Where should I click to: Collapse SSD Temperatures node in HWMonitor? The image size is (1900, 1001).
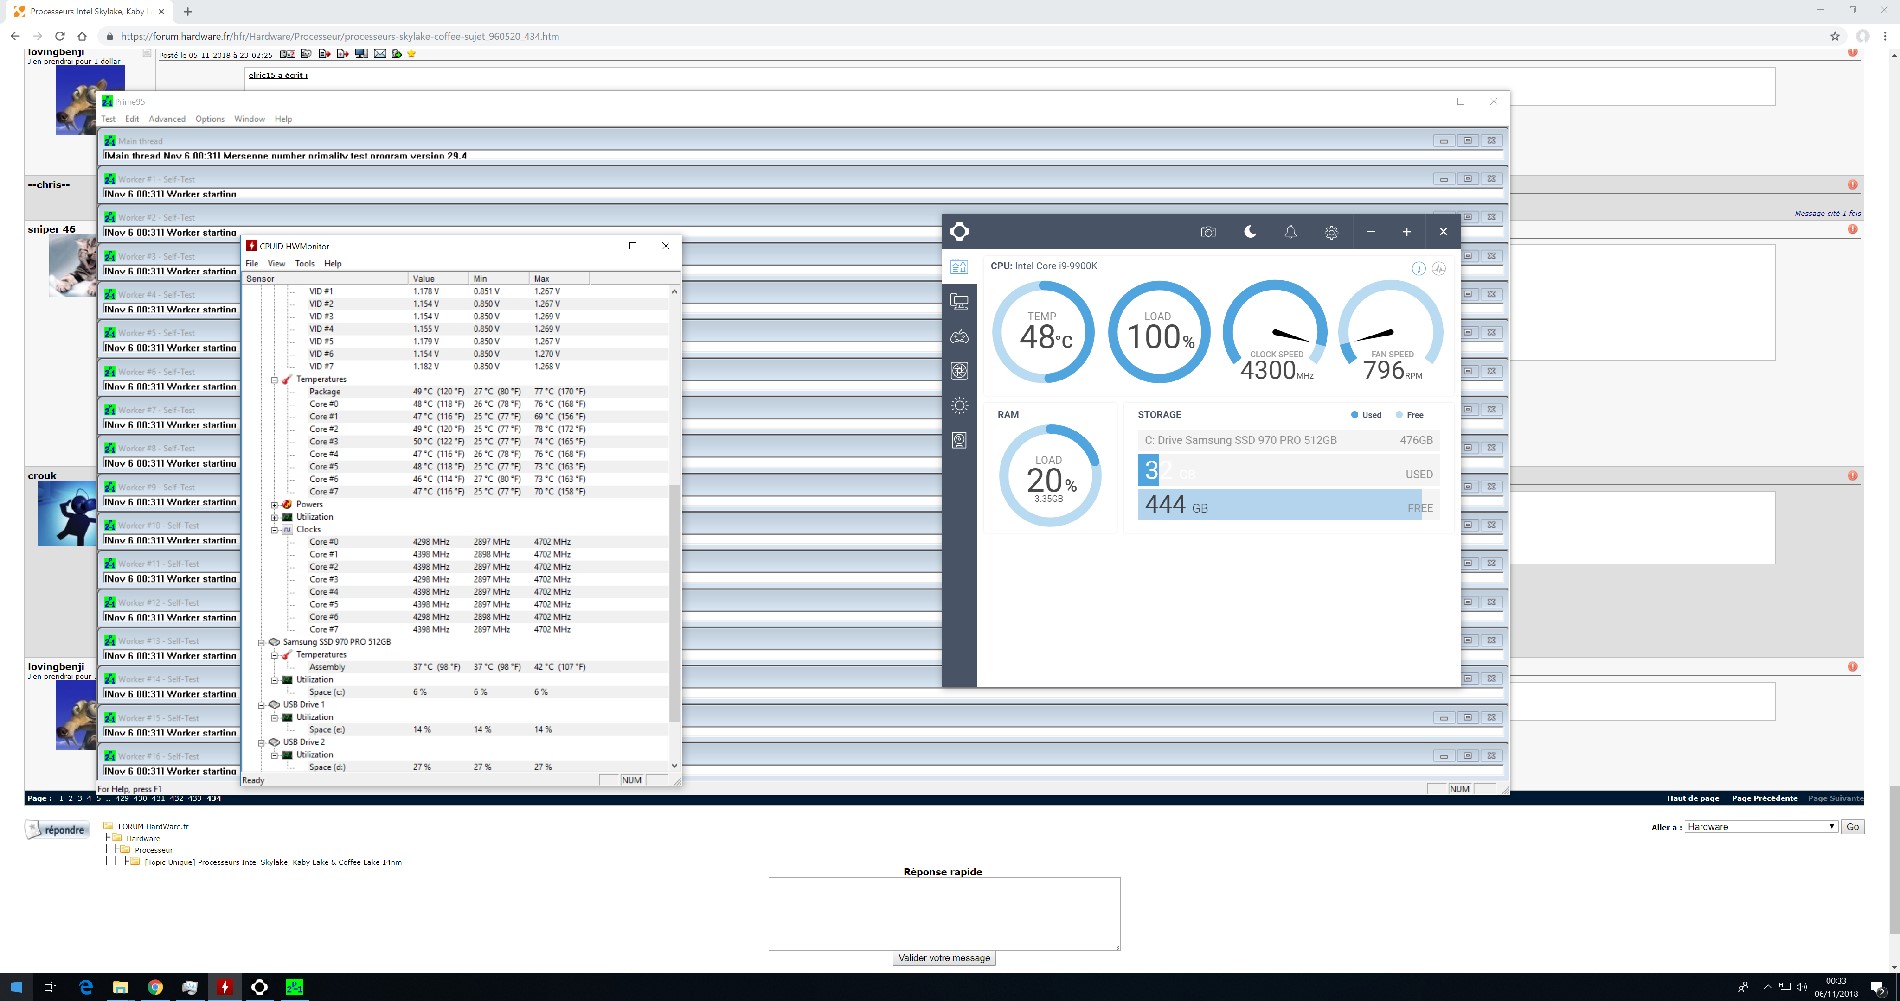tap(274, 655)
